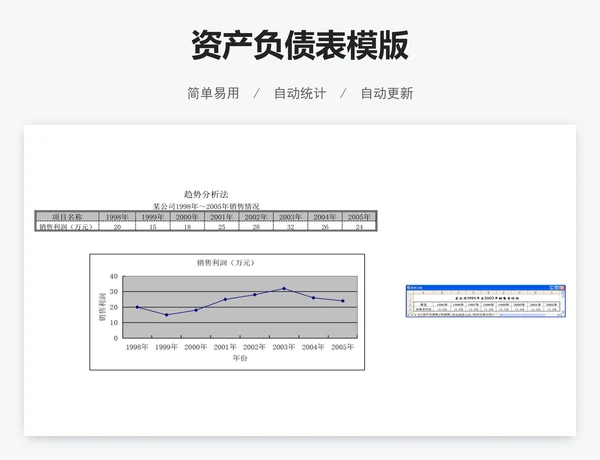Click the x-axis label 2001年 in chart
The width and height of the screenshot is (600, 460).
pyautogui.click(x=225, y=347)
